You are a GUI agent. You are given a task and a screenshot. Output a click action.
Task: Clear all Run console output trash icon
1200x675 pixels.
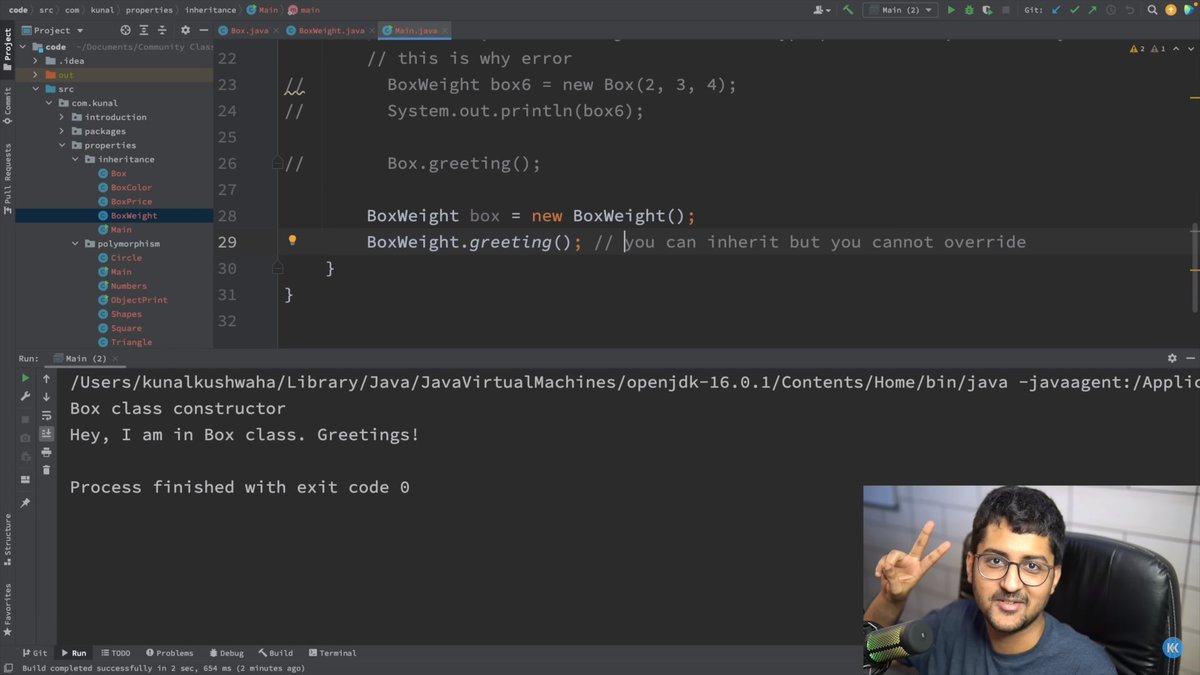click(x=46, y=470)
